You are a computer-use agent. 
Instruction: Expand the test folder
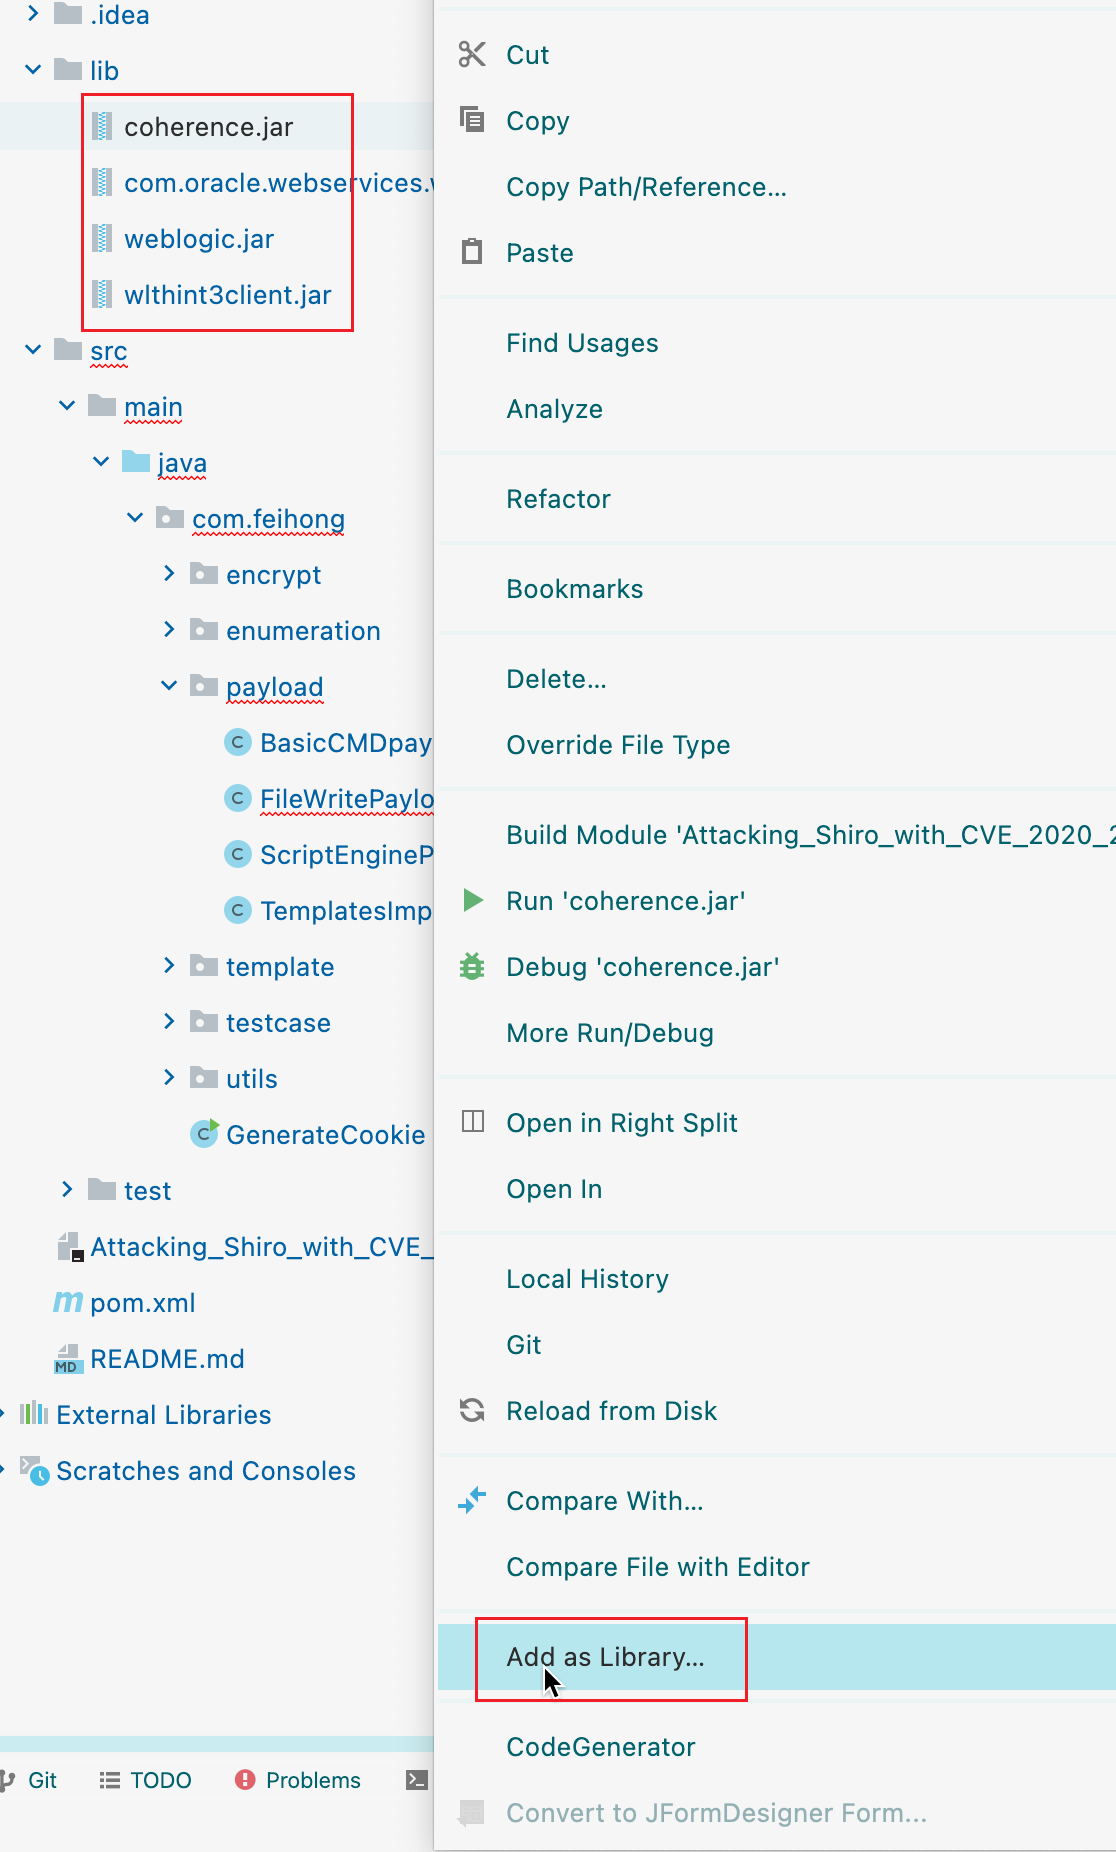coord(67,1190)
